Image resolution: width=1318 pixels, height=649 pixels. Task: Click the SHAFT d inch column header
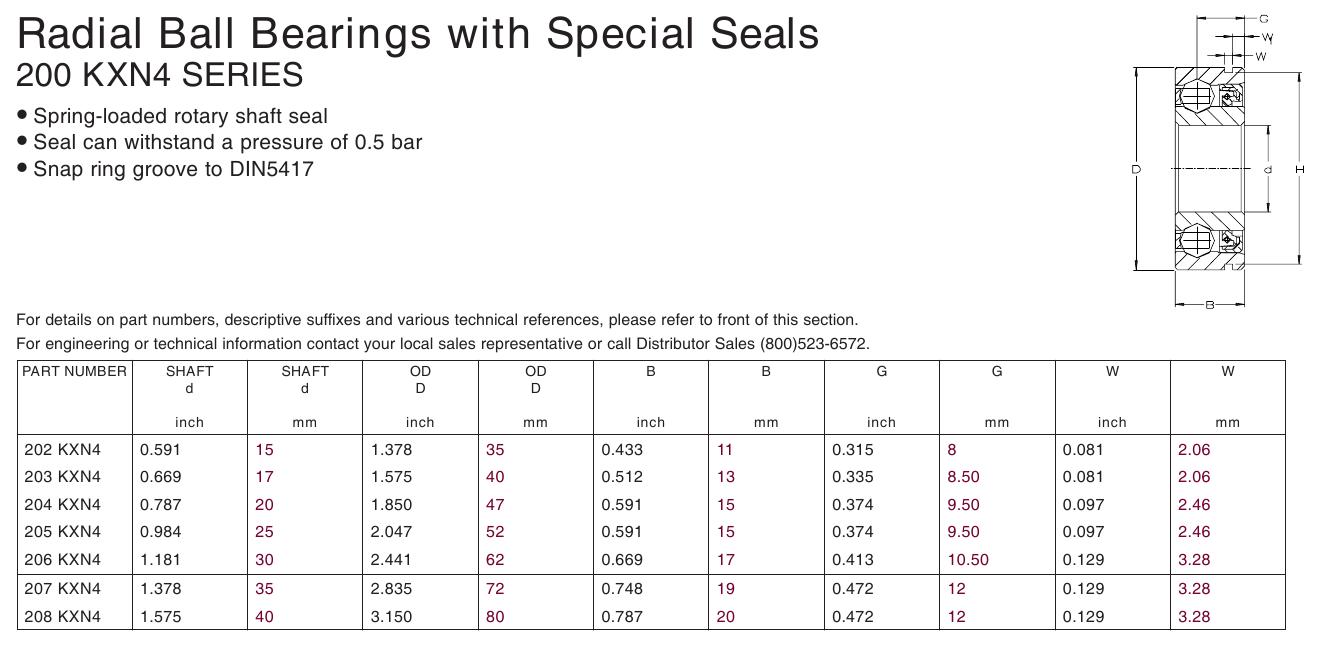click(x=190, y=396)
